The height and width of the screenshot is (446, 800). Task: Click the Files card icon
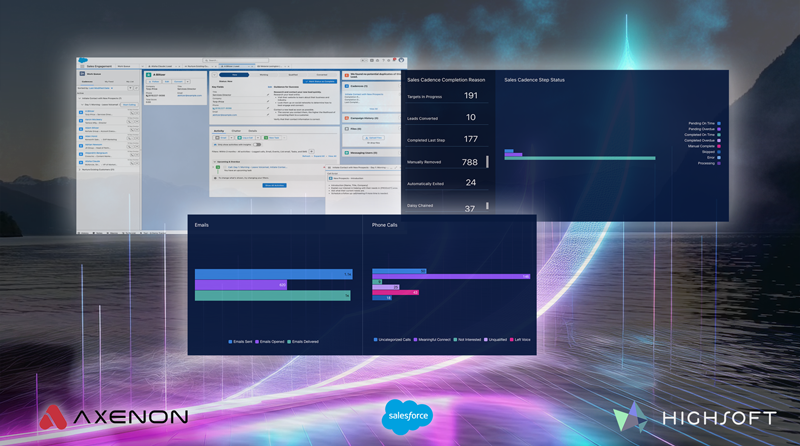tap(346, 129)
